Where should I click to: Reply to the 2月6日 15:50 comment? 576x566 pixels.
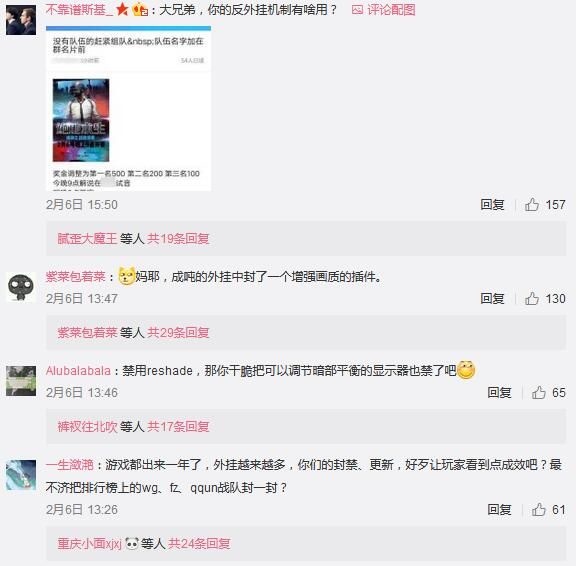[492, 205]
